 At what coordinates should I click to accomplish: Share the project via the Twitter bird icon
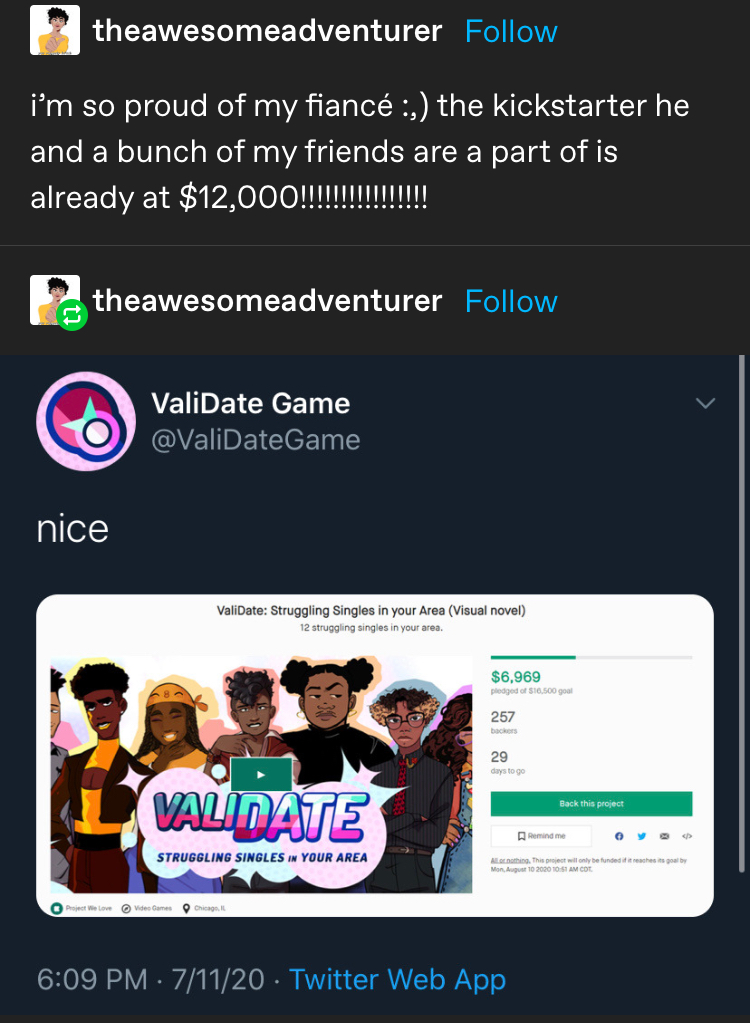pyautogui.click(x=641, y=836)
